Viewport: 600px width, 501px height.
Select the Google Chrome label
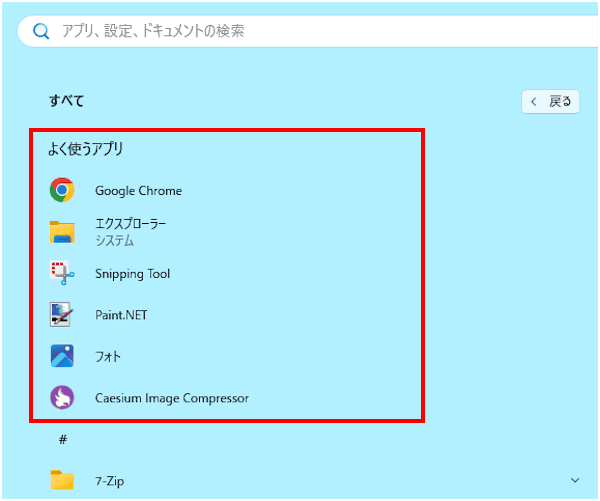tap(139, 191)
